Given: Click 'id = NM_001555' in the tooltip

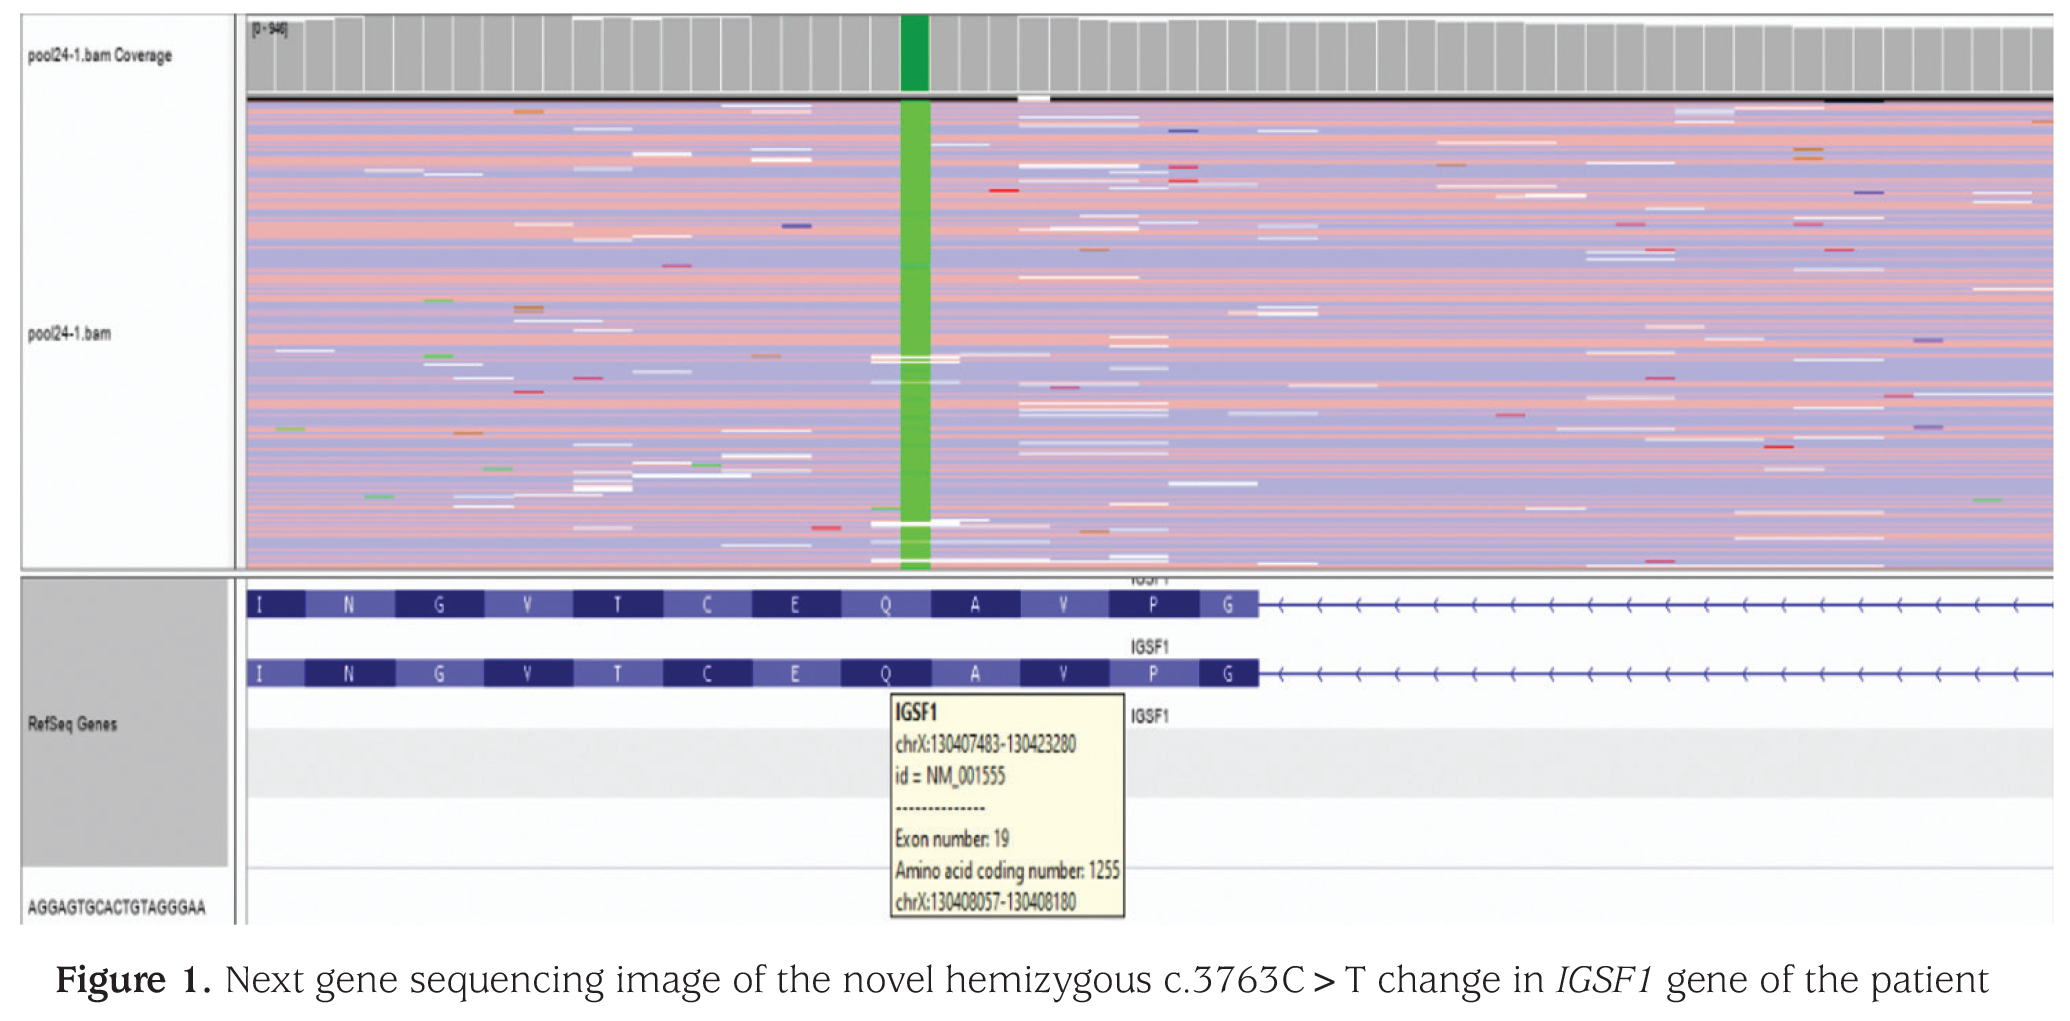Looking at the screenshot, I should click(950, 776).
